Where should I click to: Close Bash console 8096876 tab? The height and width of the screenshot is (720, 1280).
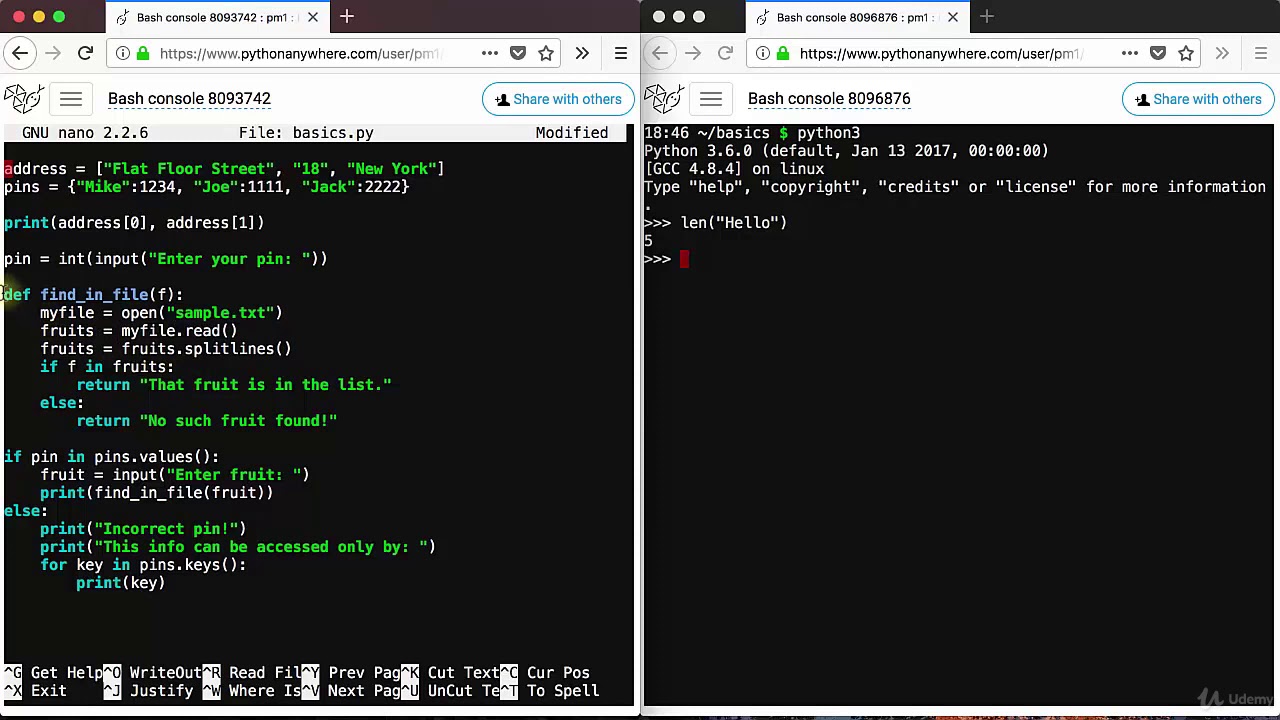coord(953,17)
